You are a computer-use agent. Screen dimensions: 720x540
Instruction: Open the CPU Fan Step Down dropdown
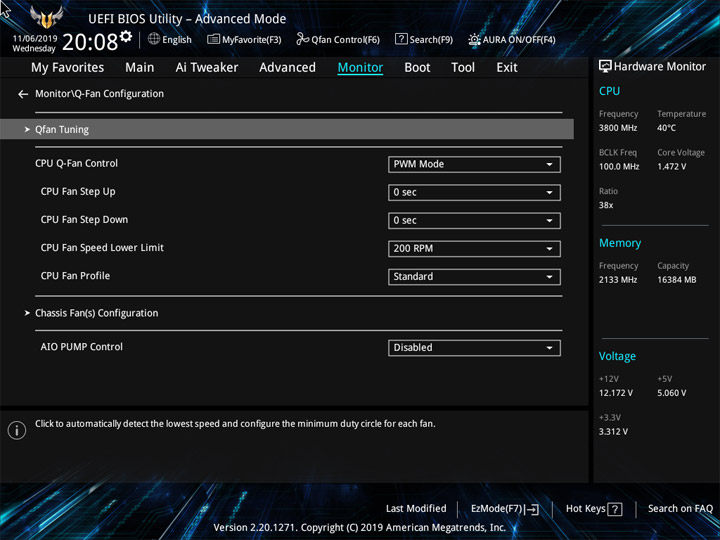coord(474,220)
